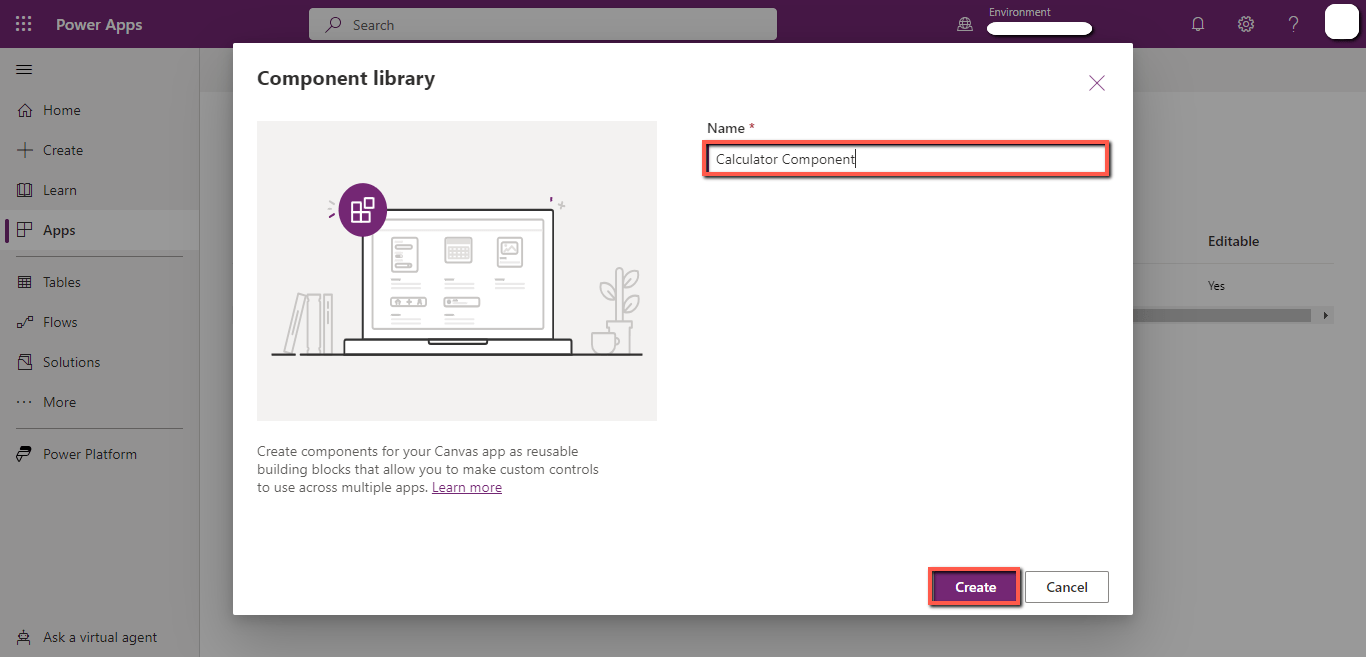Click the Cancel button
This screenshot has width=1366, height=657.
pyautogui.click(x=1067, y=587)
